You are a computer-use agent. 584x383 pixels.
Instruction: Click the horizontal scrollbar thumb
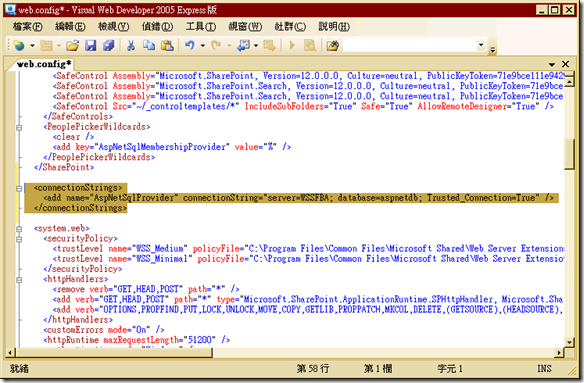coord(114,352)
